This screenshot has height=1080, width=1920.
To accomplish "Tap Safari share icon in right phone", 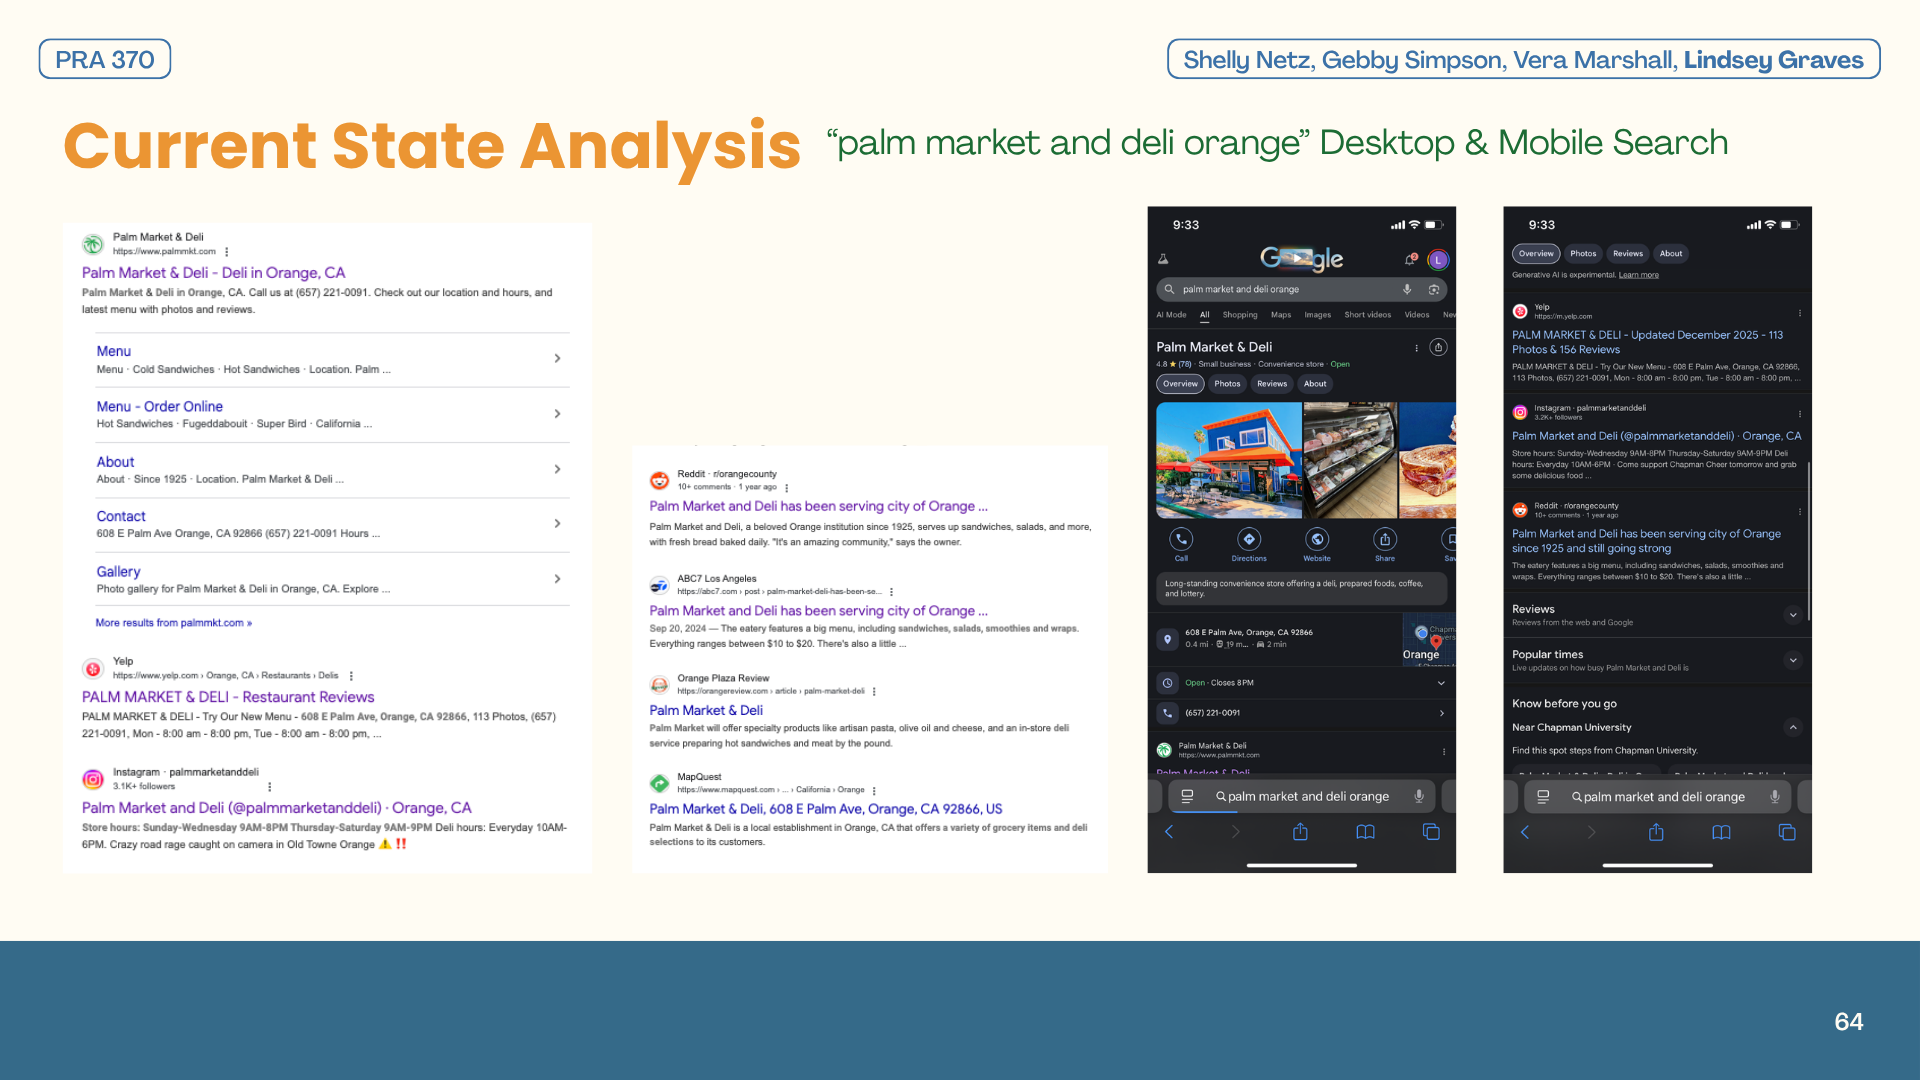I will tap(1656, 832).
